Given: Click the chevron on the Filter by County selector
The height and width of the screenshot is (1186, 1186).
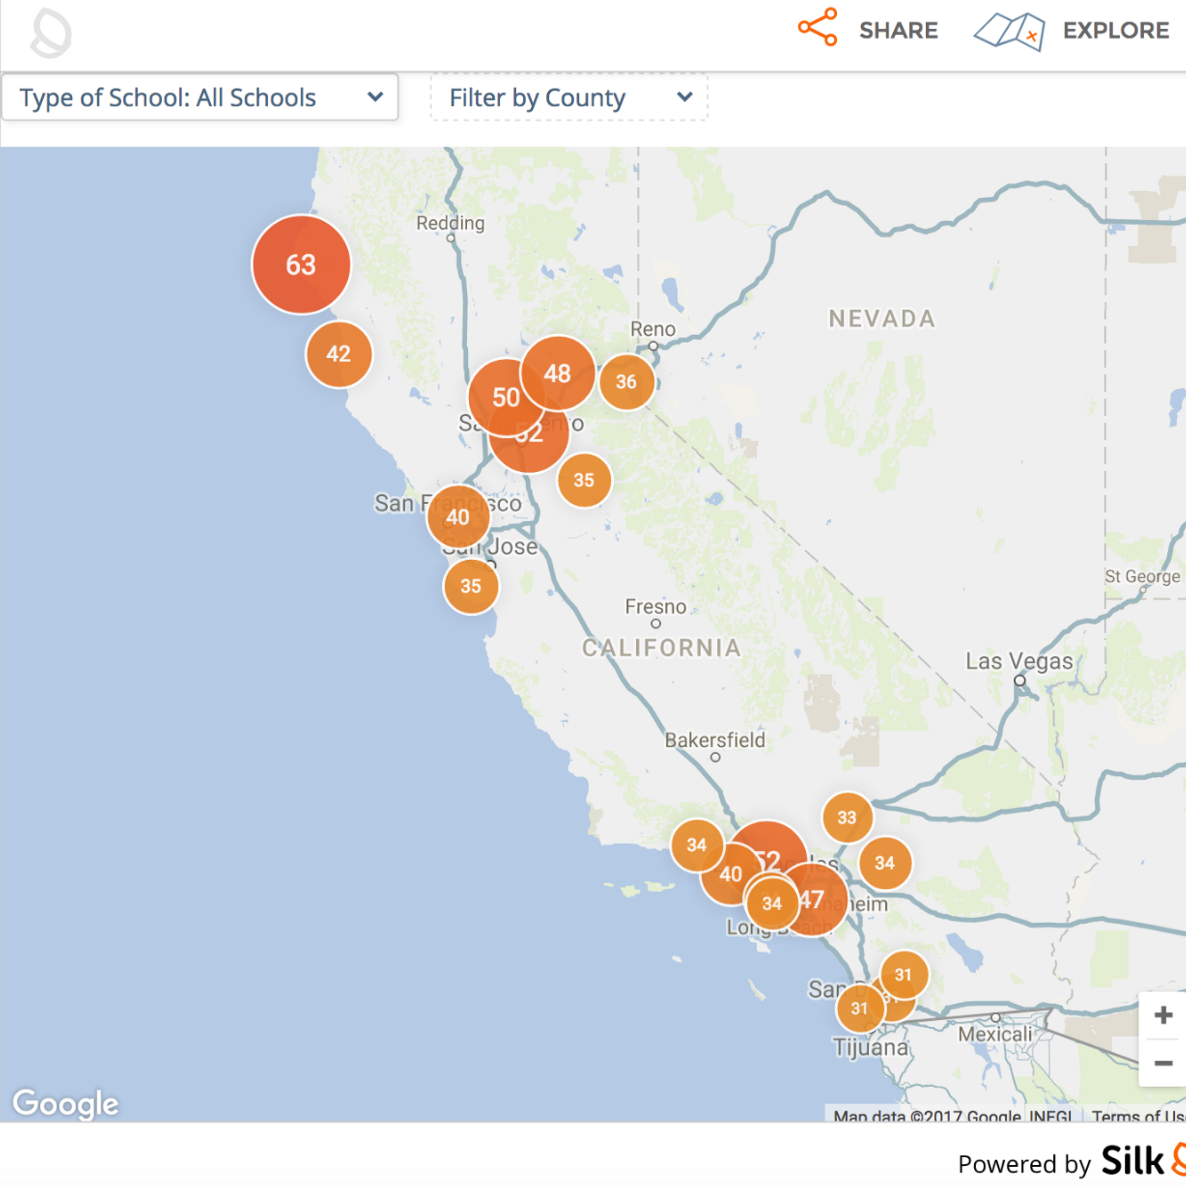Looking at the screenshot, I should 685,97.
